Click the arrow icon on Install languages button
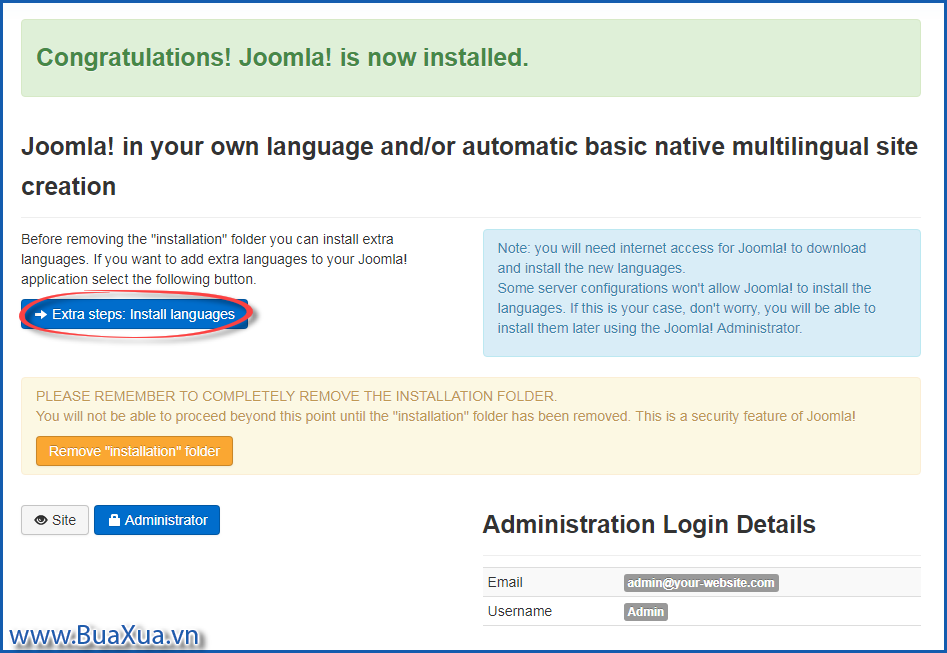Viewport: 947px width, 653px height. coord(40,315)
